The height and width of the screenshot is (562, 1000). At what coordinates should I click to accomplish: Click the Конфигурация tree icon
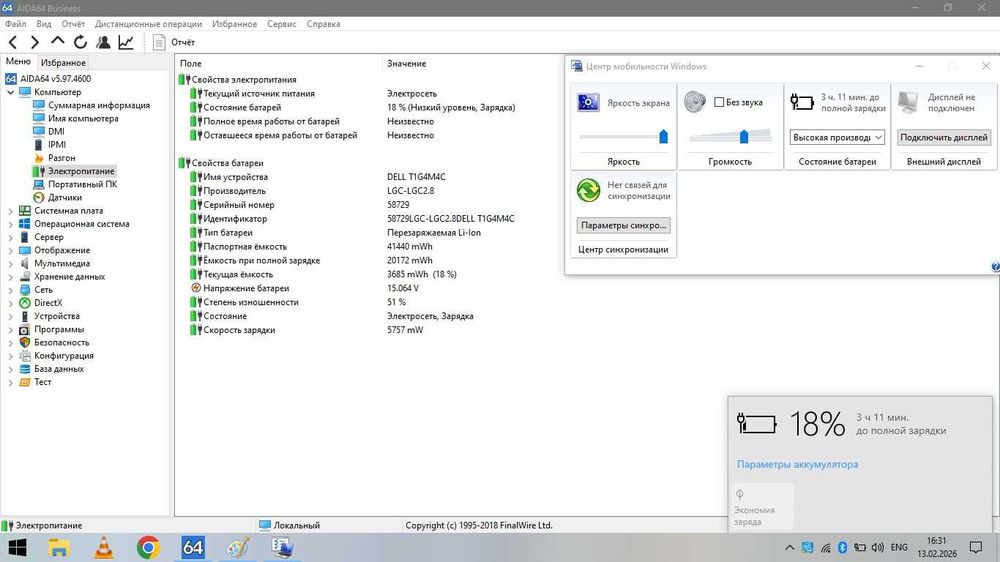(x=25, y=356)
